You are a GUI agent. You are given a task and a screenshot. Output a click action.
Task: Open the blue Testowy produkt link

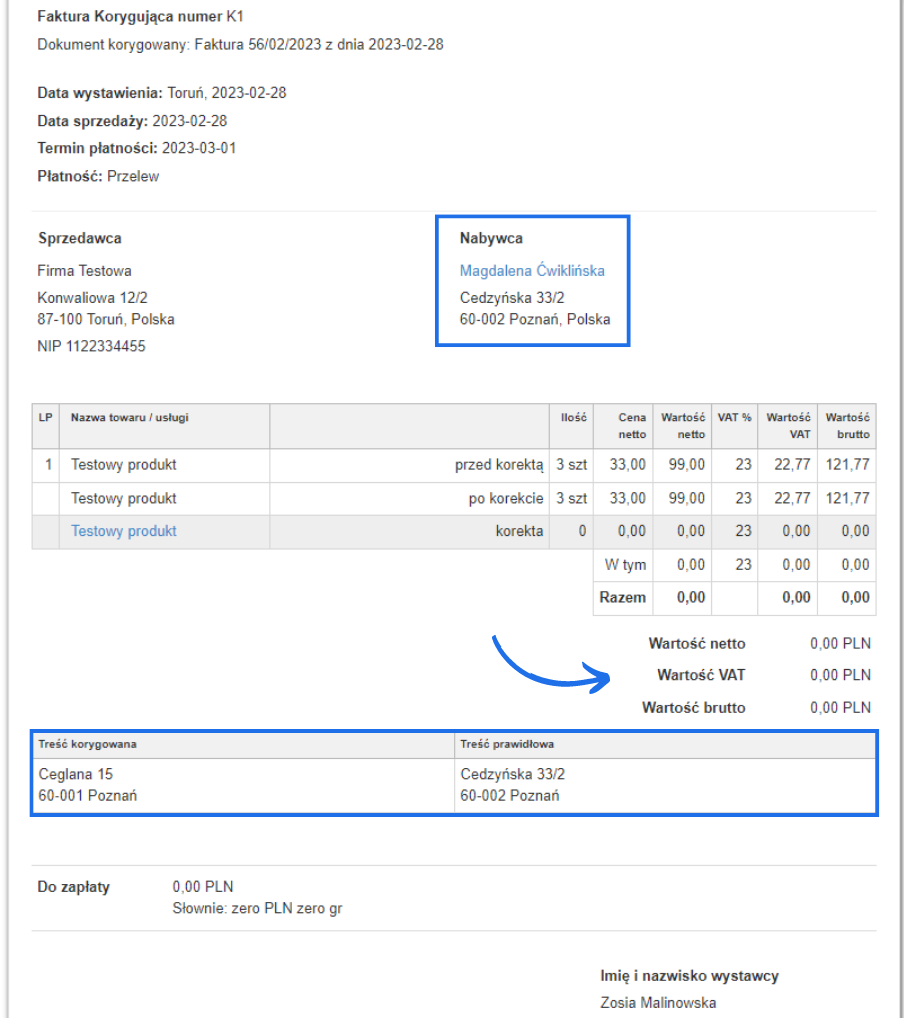click(x=123, y=531)
